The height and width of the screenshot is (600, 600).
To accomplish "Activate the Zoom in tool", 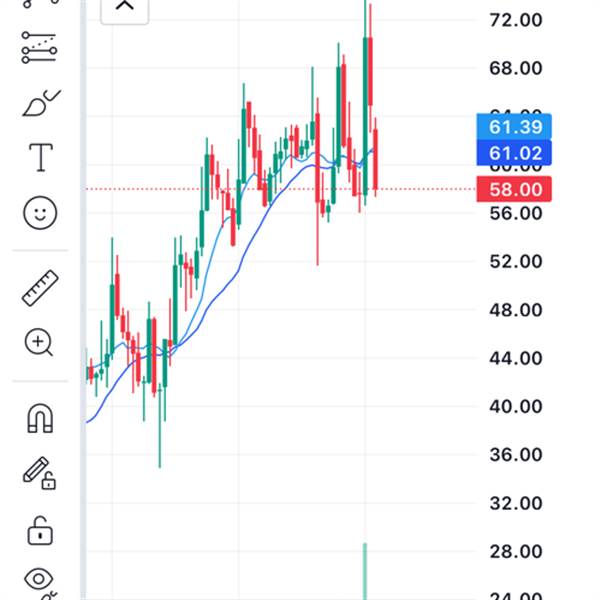I will pyautogui.click(x=39, y=342).
